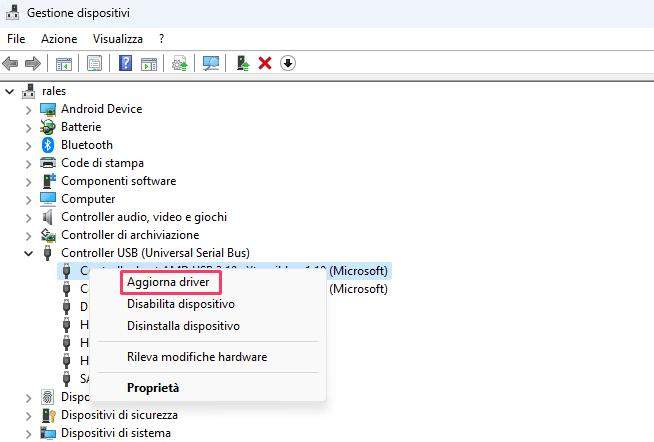Click the red X Uninstall device icon

[265, 63]
